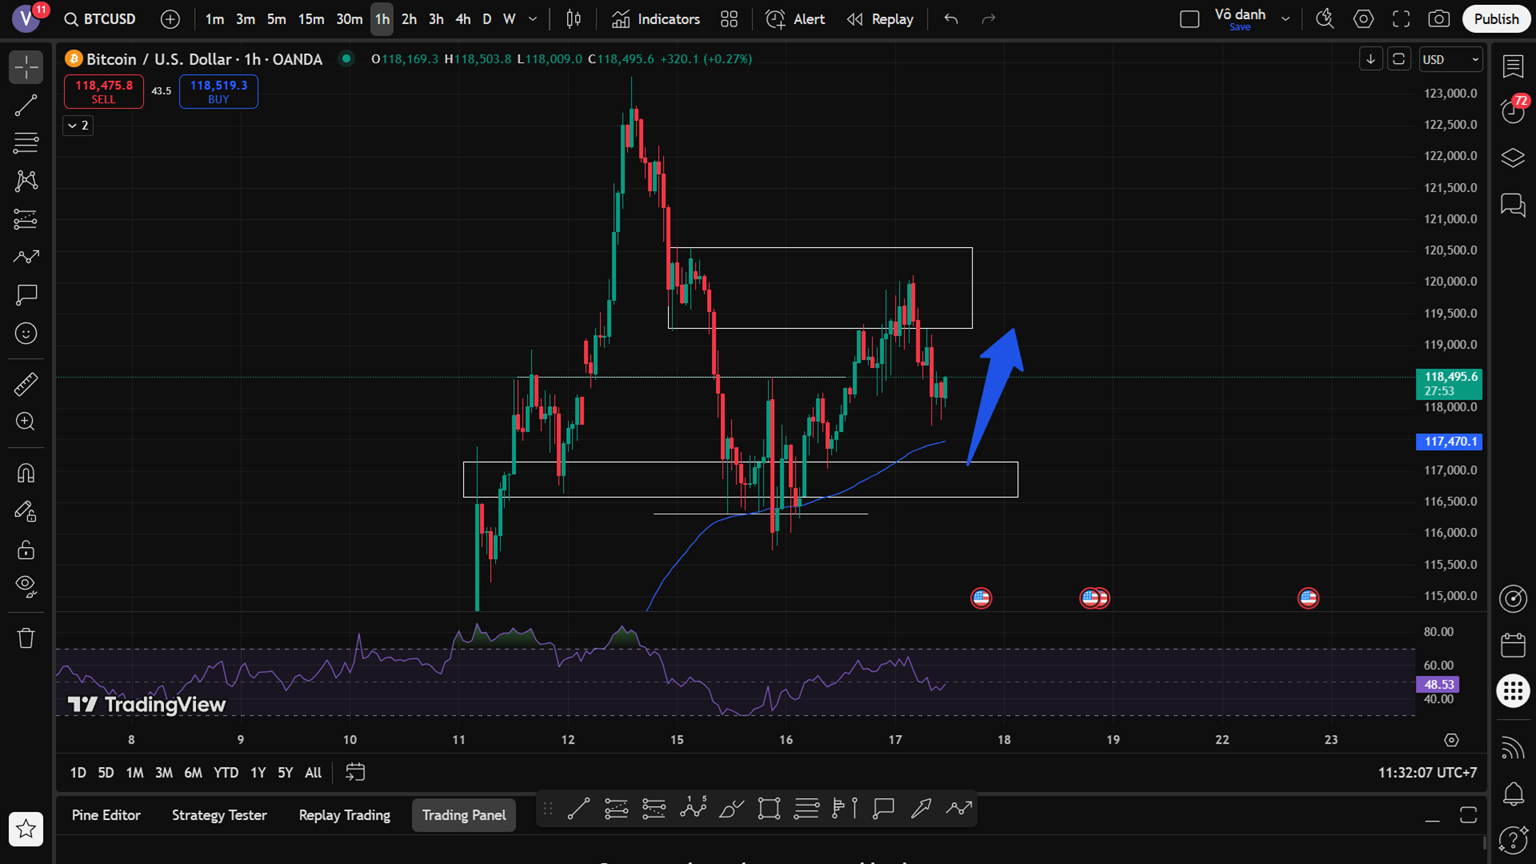Set date range to All

click(313, 772)
